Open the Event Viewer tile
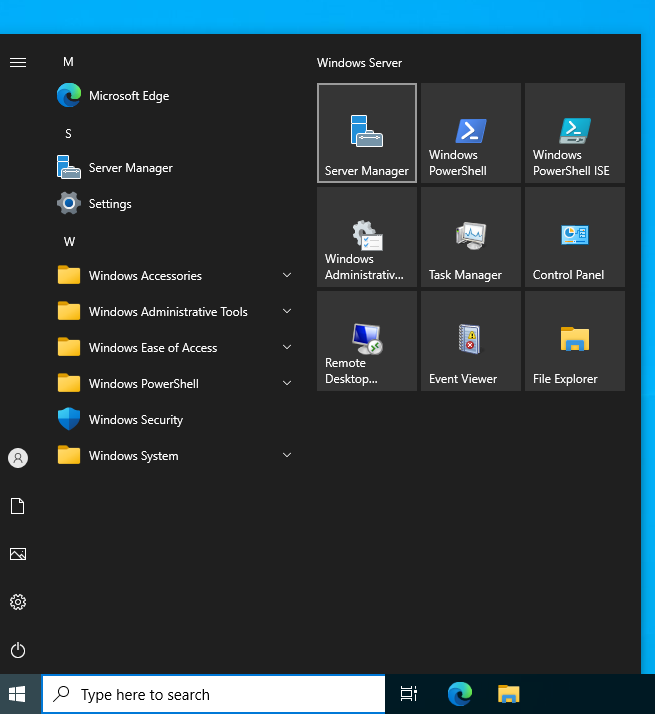The height and width of the screenshot is (714, 655). (x=471, y=341)
